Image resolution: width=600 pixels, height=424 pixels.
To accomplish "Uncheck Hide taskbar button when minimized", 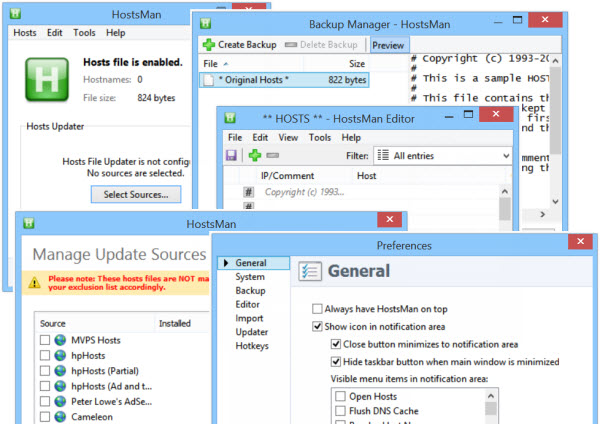I will [336, 362].
